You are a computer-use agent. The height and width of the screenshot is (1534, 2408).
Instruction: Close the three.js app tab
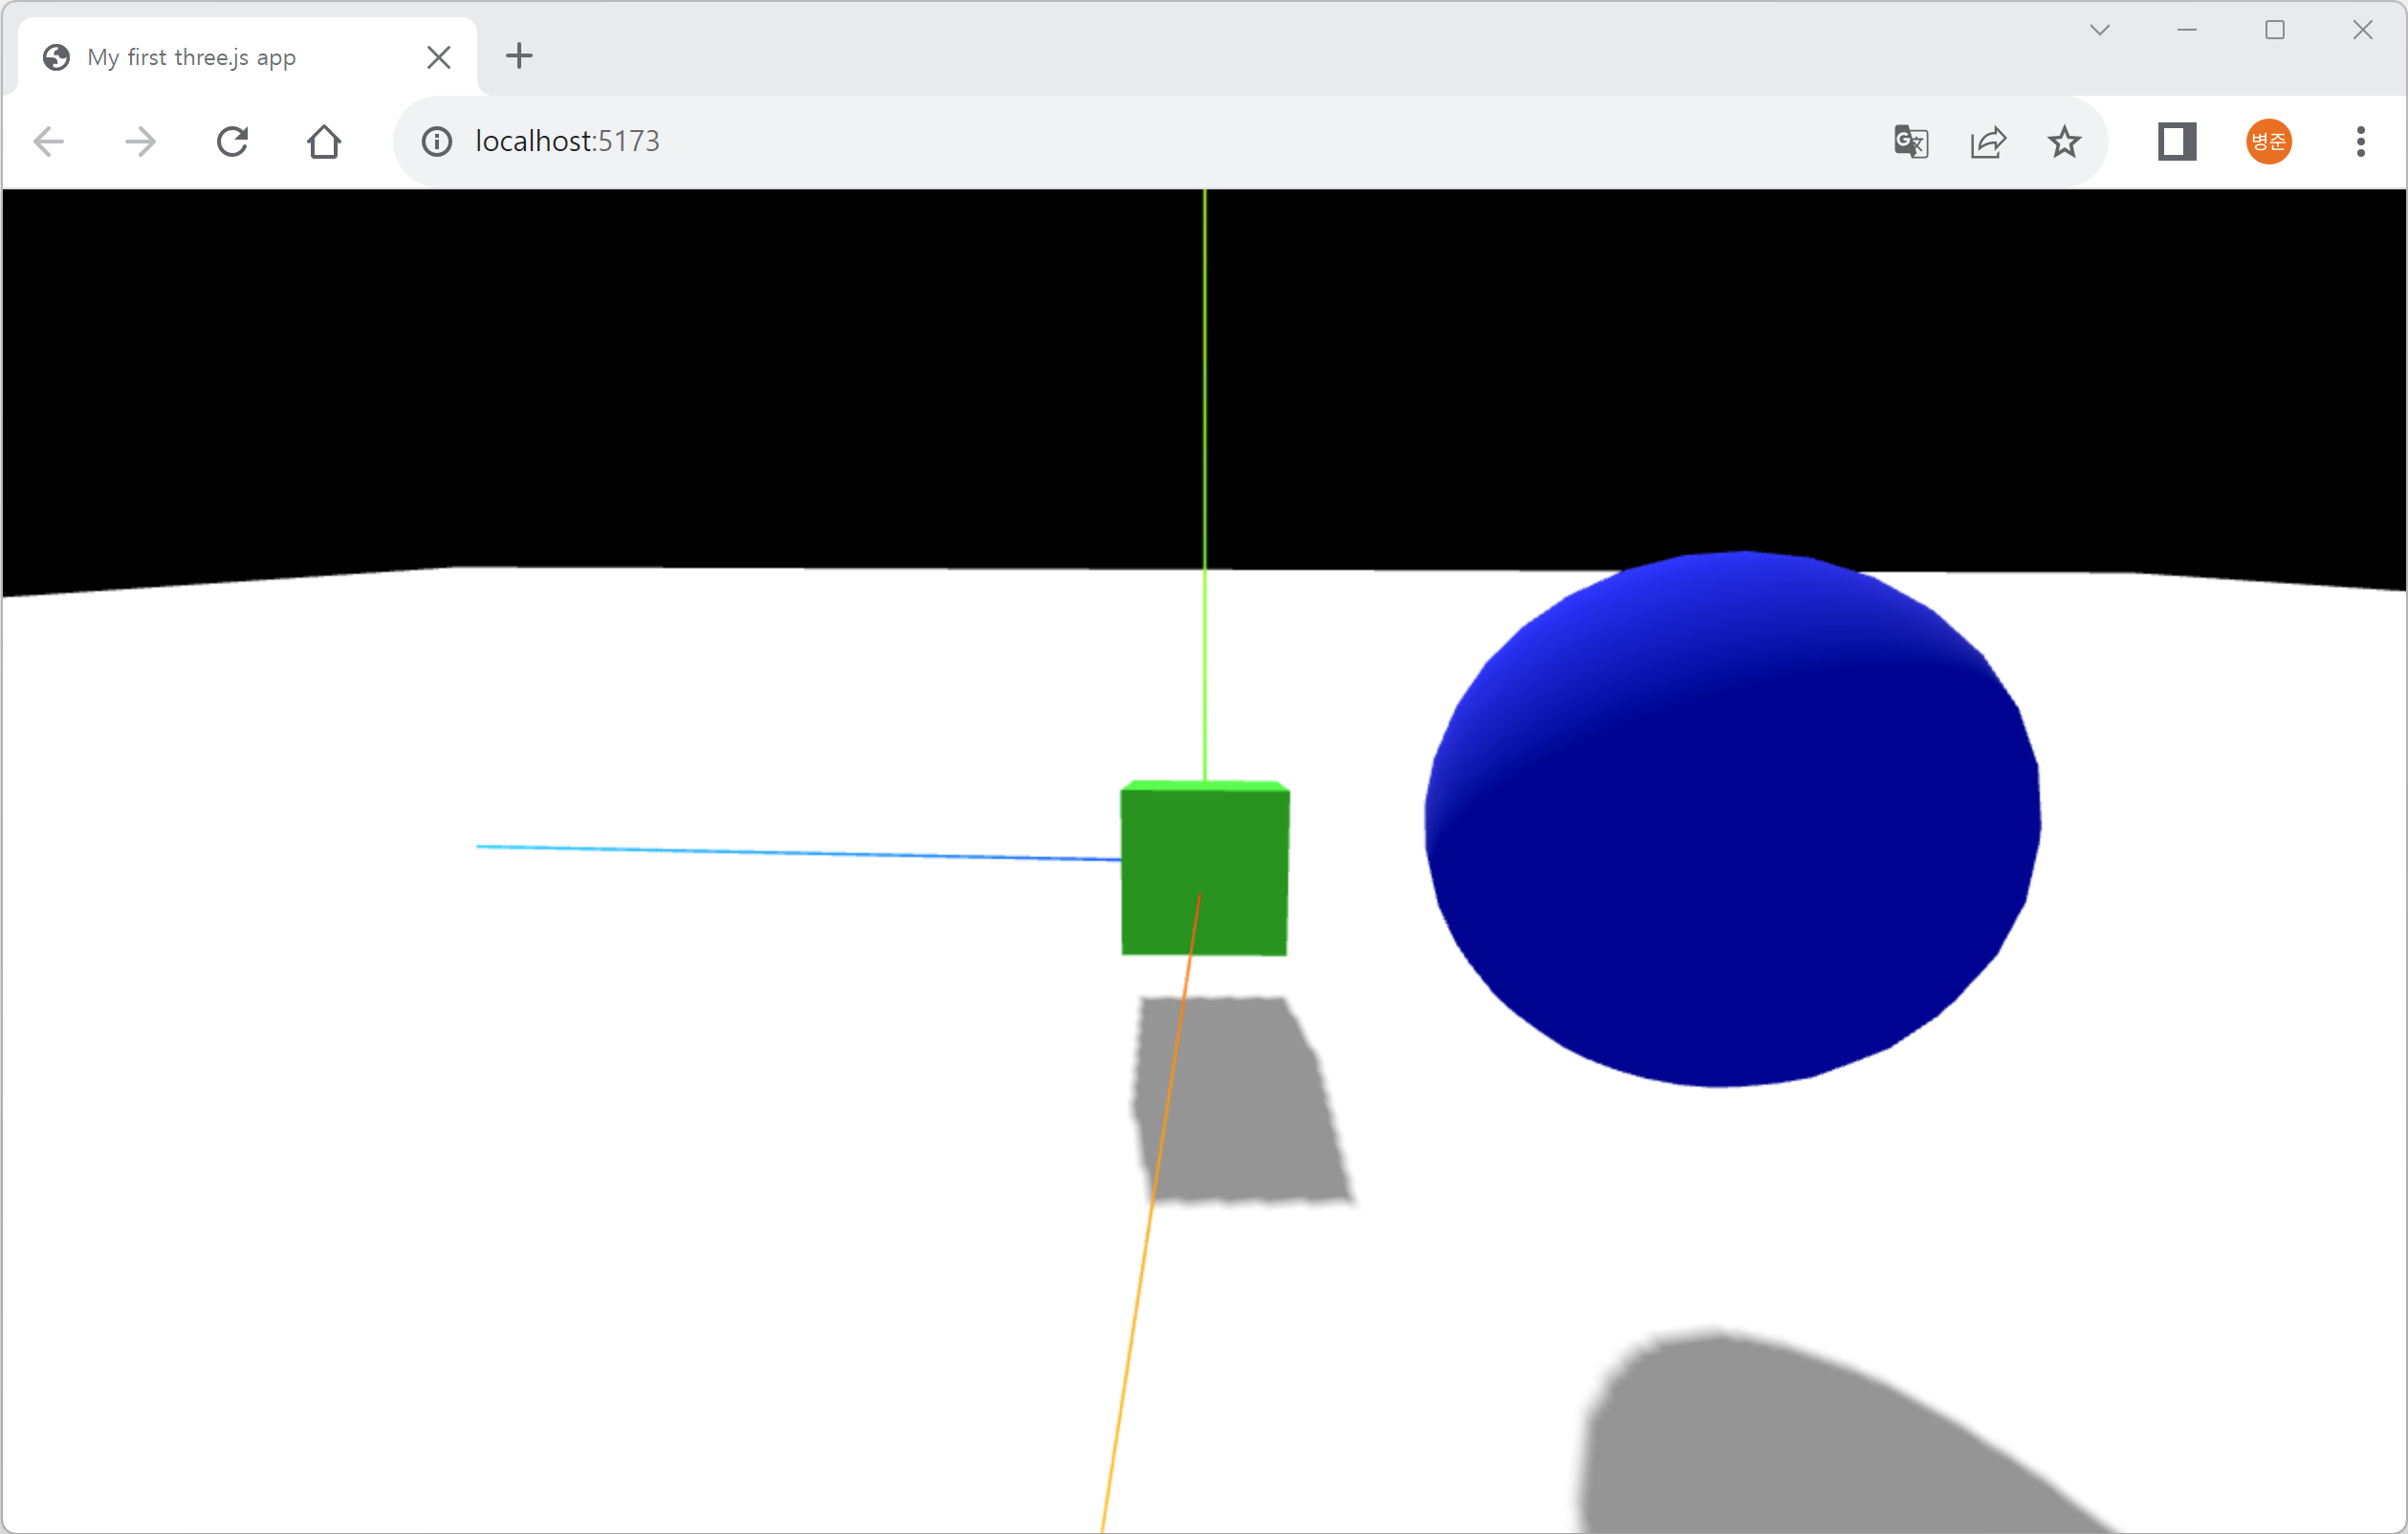(438, 57)
